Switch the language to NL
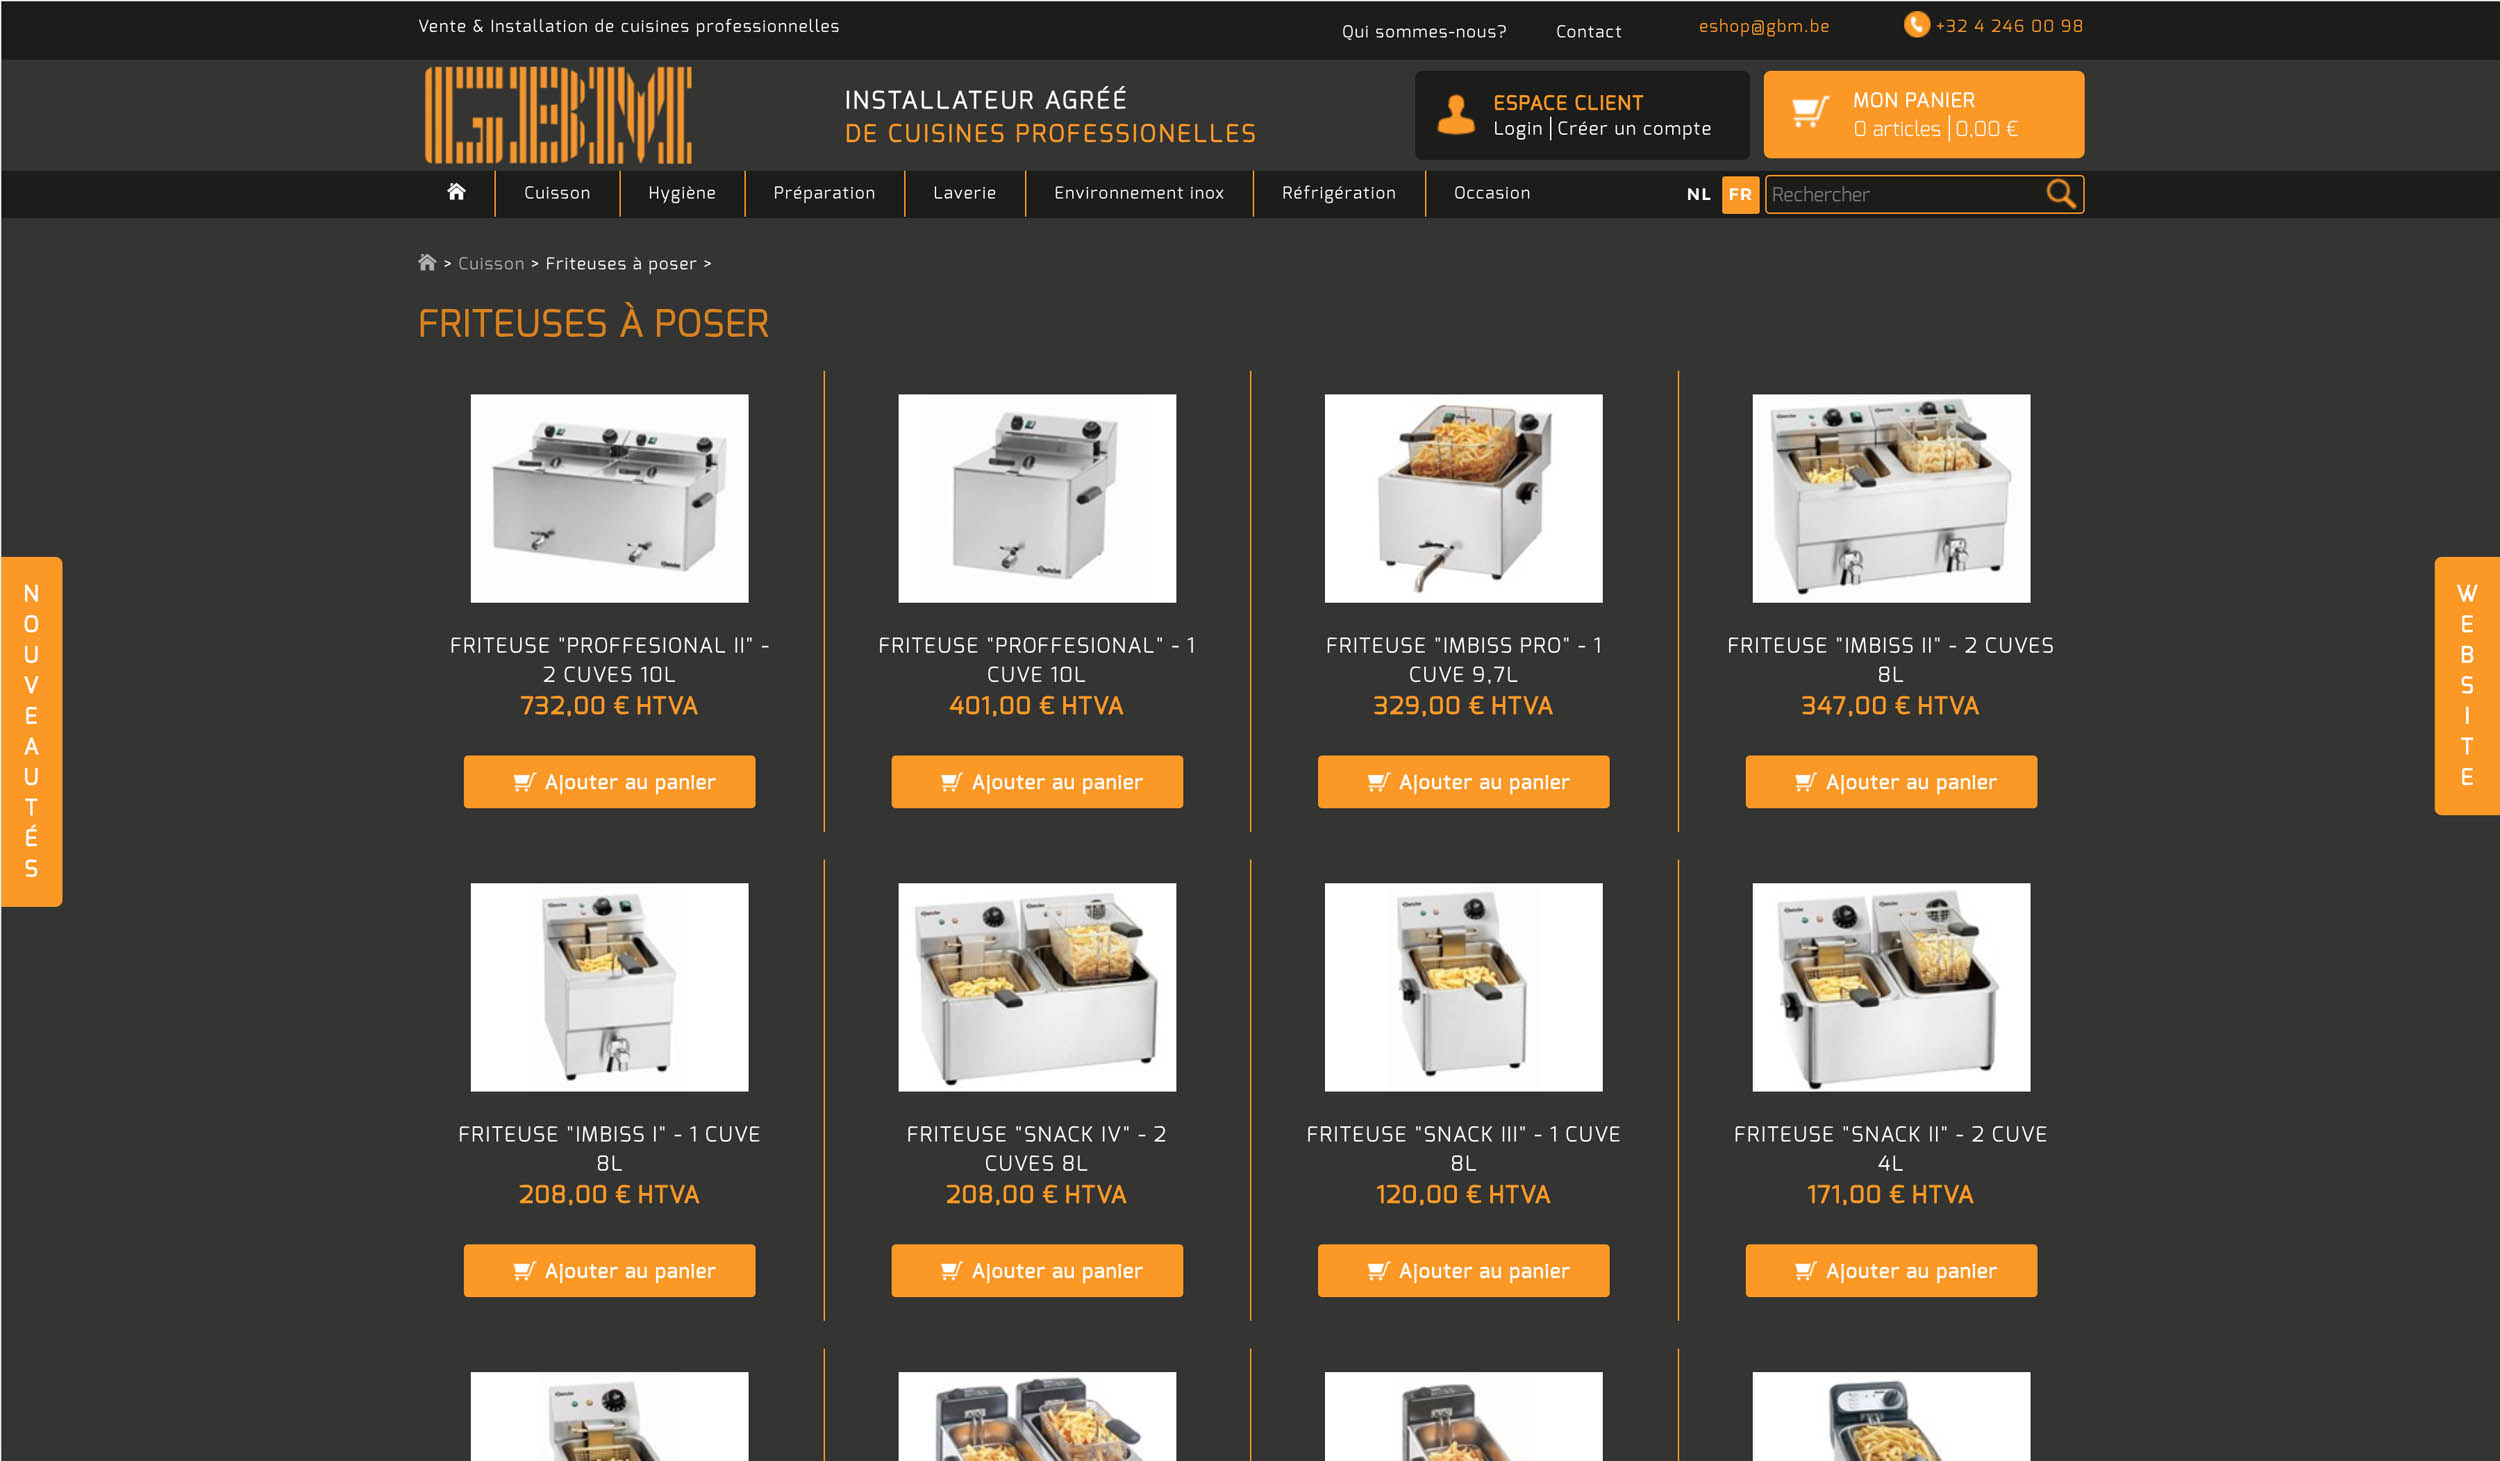Screen dimensions: 2500x1461 (1698, 194)
